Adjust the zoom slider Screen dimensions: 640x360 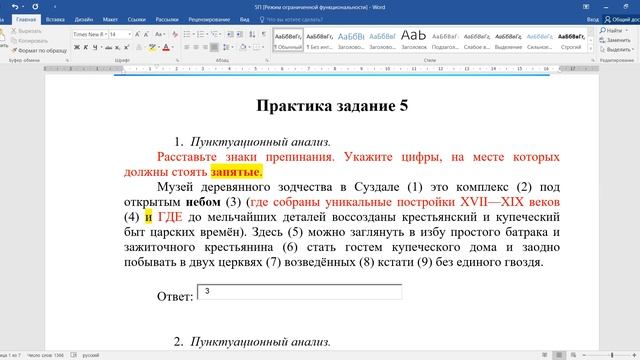(x=612, y=355)
